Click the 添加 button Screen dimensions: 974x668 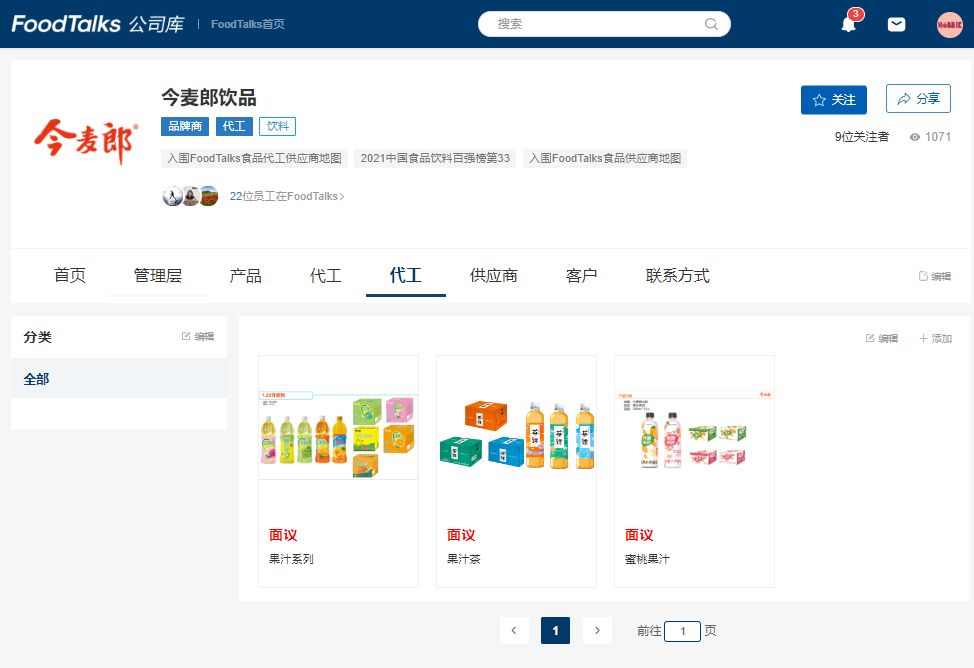[x=935, y=338]
